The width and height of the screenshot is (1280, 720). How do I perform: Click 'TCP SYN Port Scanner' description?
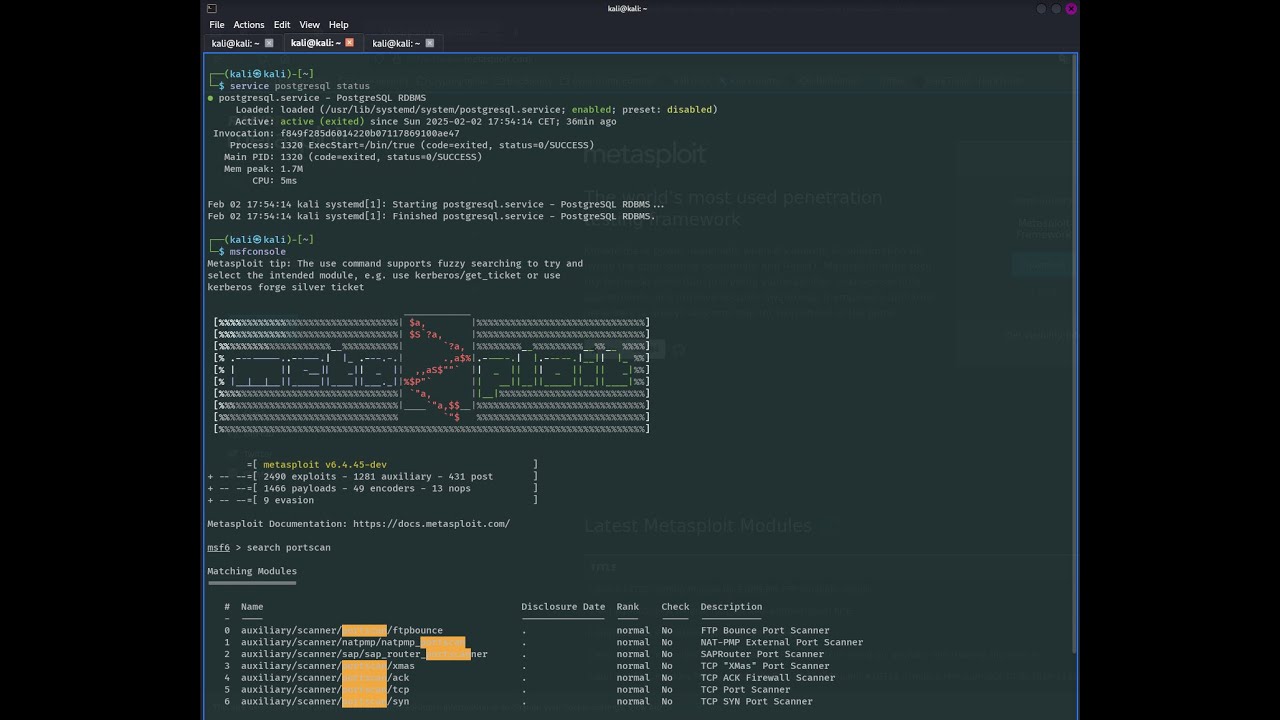(x=757, y=702)
